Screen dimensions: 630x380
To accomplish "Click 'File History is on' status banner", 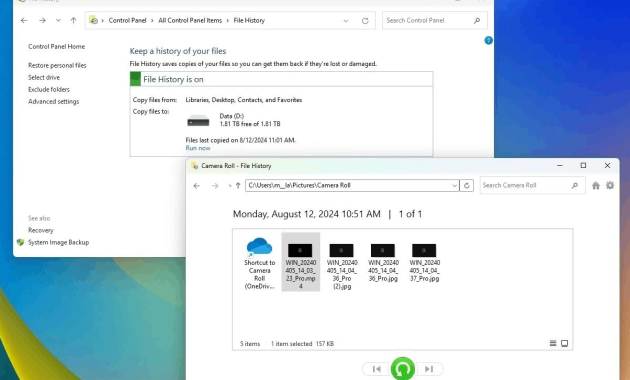I will (281, 79).
